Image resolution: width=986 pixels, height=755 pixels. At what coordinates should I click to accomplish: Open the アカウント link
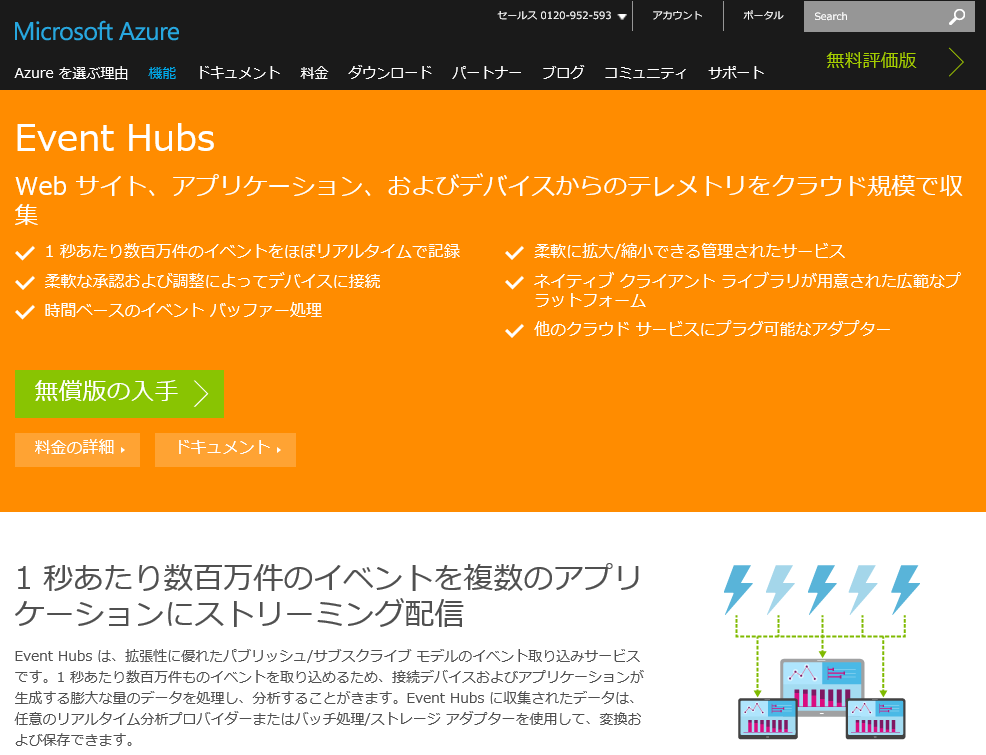pyautogui.click(x=677, y=16)
